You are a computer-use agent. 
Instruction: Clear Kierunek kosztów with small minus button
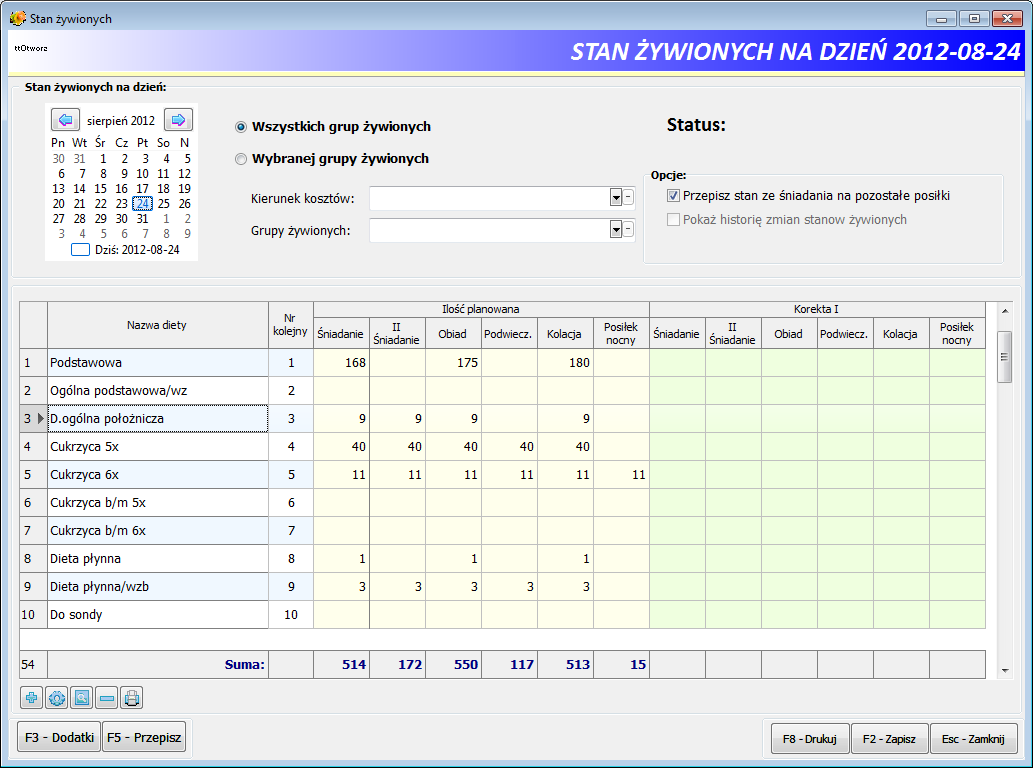pyautogui.click(x=628, y=196)
